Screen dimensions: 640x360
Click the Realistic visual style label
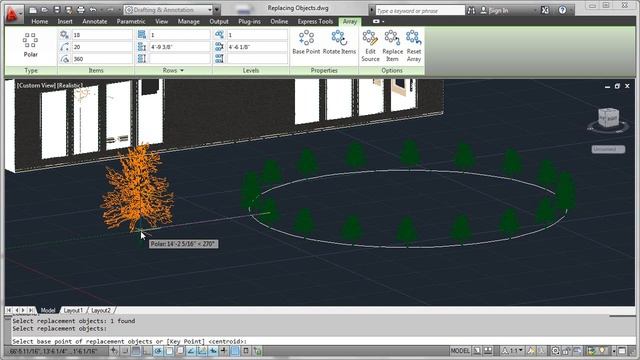pos(70,85)
